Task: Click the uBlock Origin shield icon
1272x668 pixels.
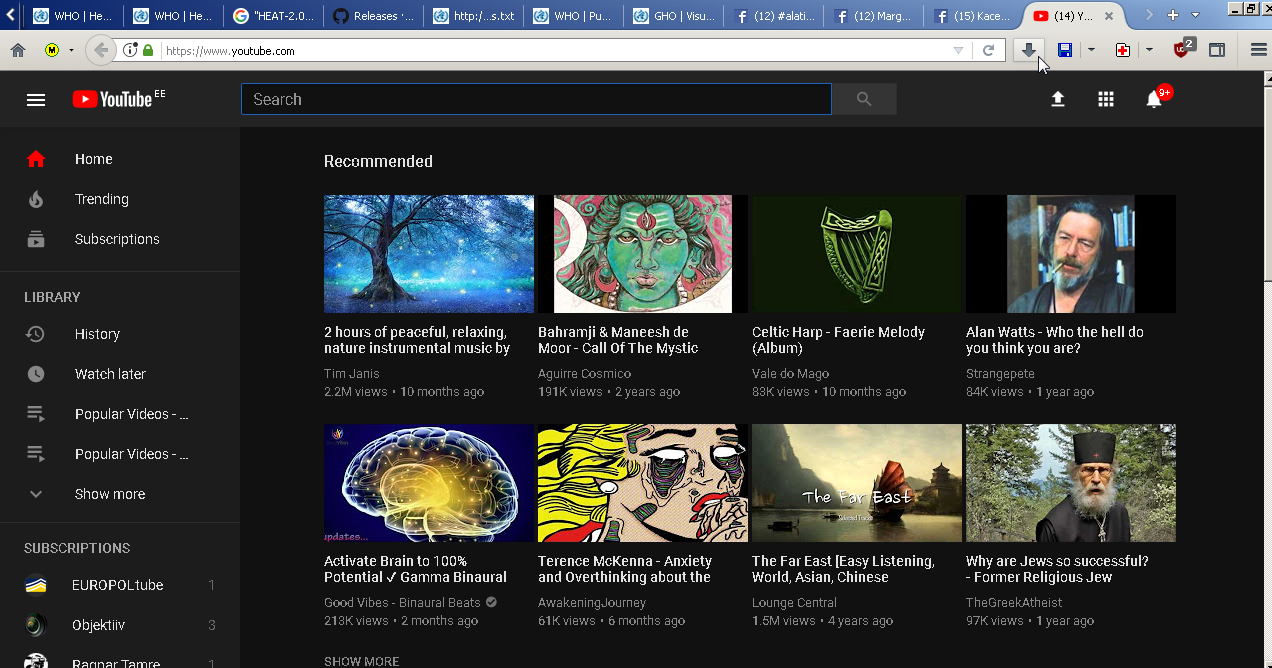Action: tap(1181, 50)
